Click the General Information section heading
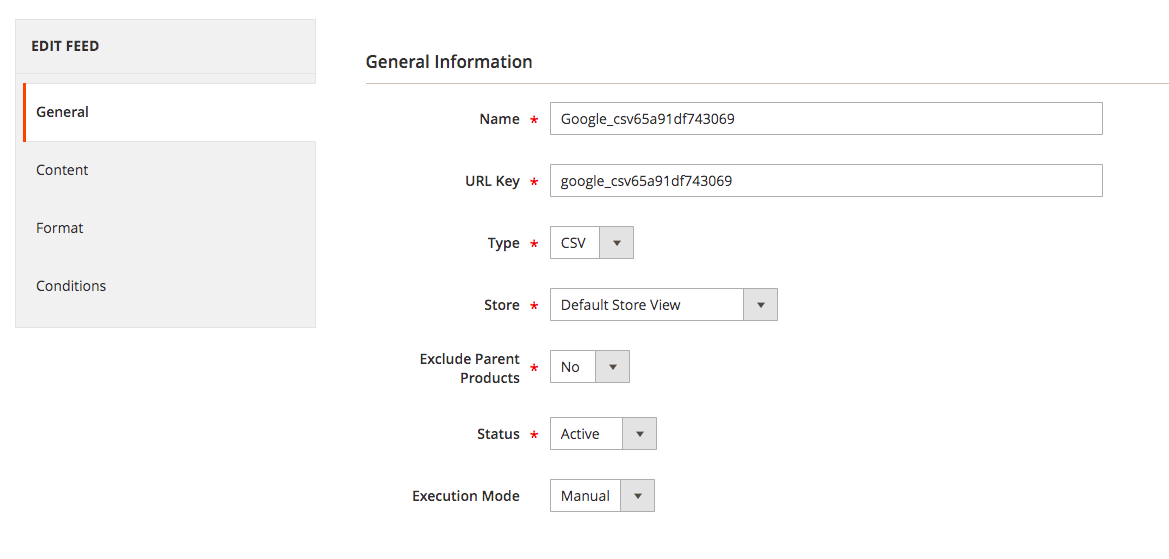Image resolution: width=1169 pixels, height=559 pixels. [x=449, y=62]
